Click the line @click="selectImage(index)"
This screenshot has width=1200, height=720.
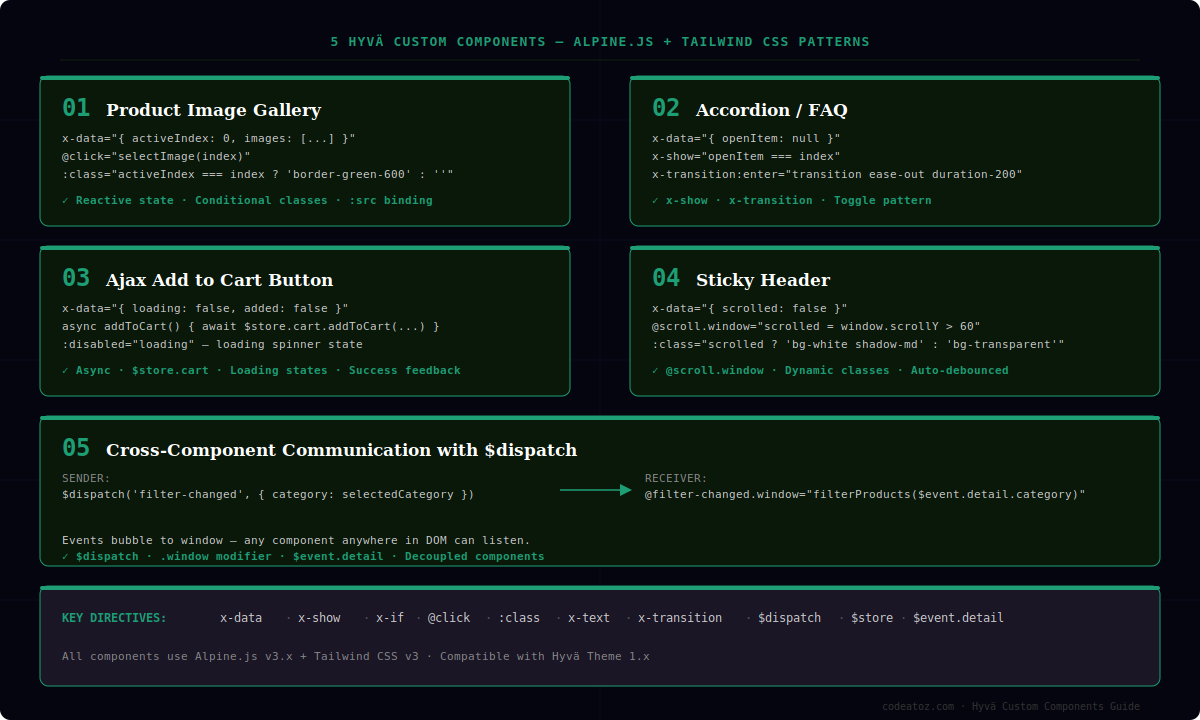[x=156, y=156]
